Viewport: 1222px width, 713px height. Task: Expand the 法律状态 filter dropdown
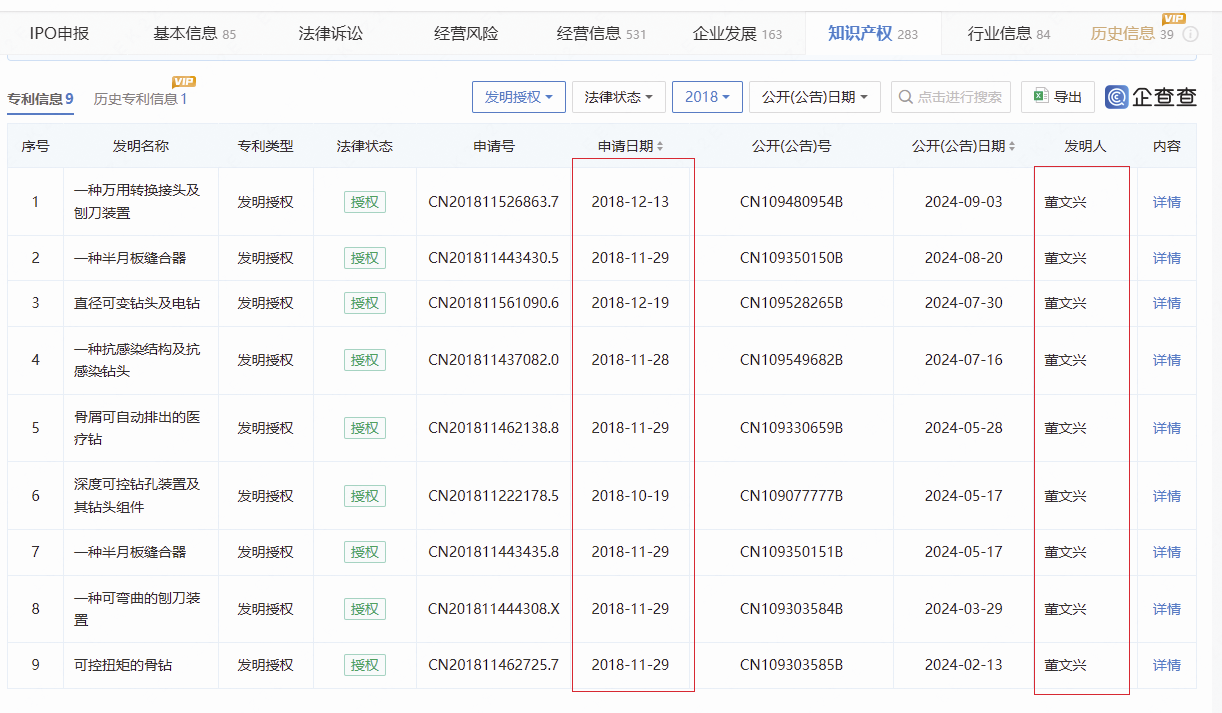(x=618, y=97)
